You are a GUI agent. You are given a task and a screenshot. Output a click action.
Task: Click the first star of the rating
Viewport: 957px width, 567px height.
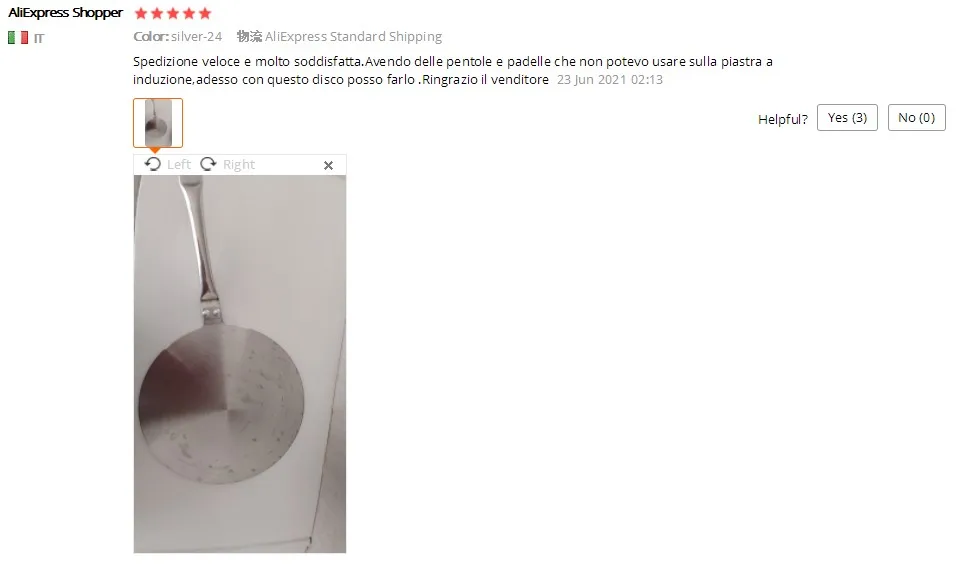[141, 13]
